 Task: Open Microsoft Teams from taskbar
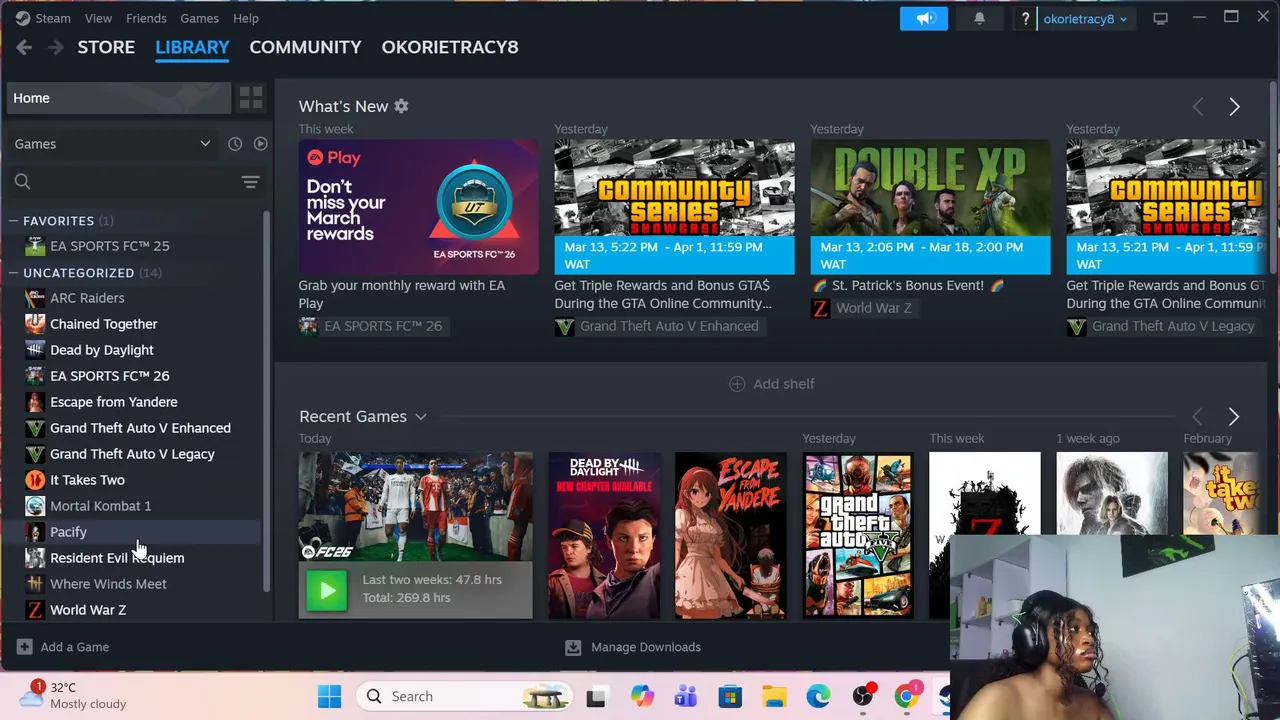tap(685, 696)
